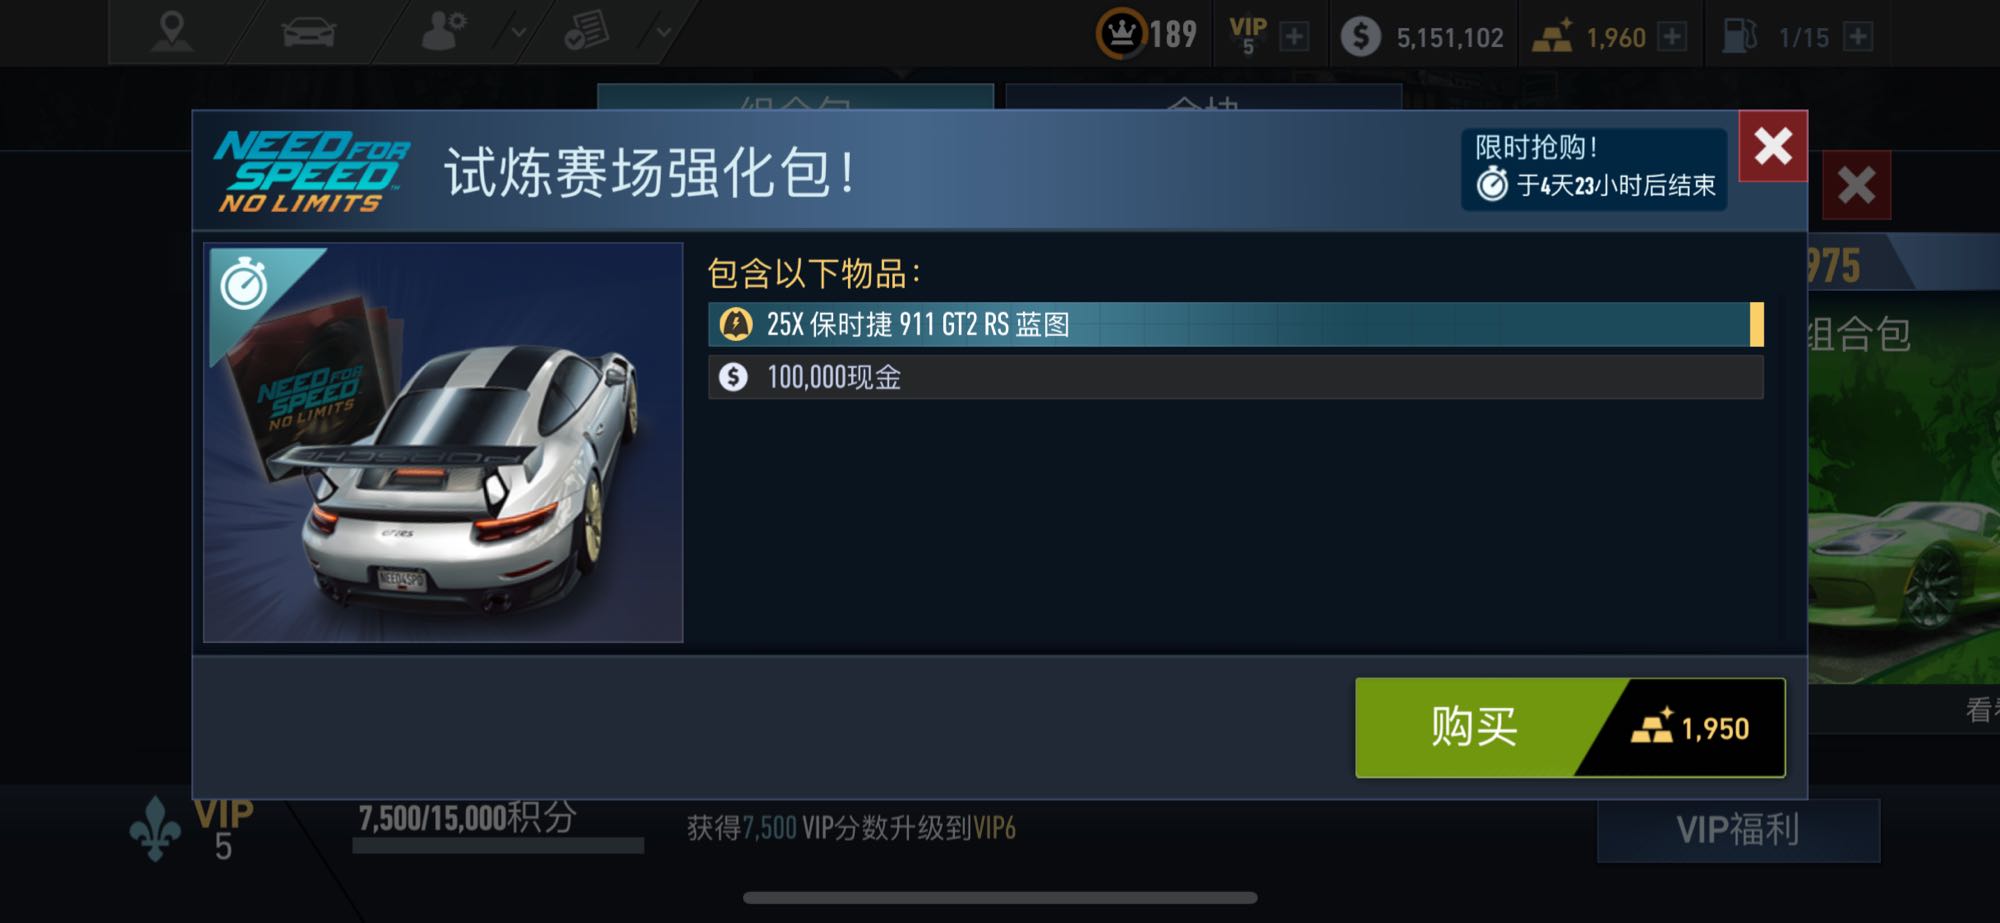Tap the crown reputation level 189
Image resolution: width=2000 pixels, height=923 pixels.
pyautogui.click(x=1147, y=35)
